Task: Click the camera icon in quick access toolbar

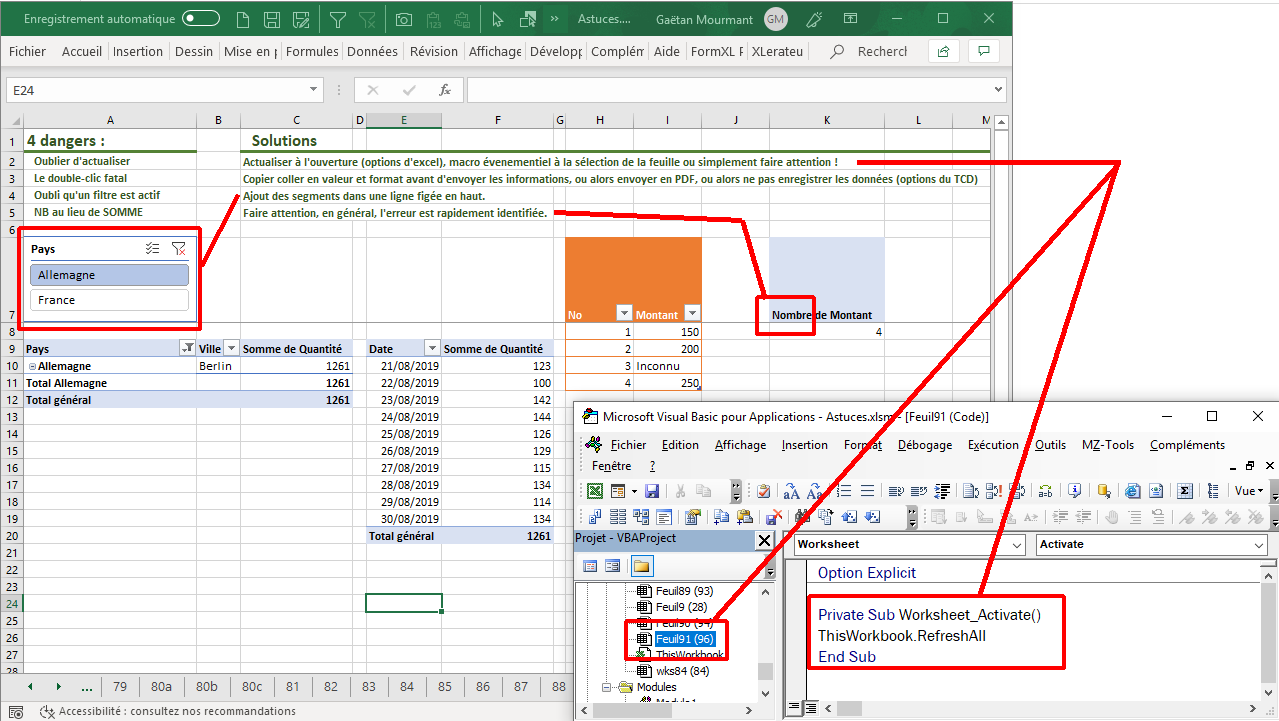Action: coord(403,19)
